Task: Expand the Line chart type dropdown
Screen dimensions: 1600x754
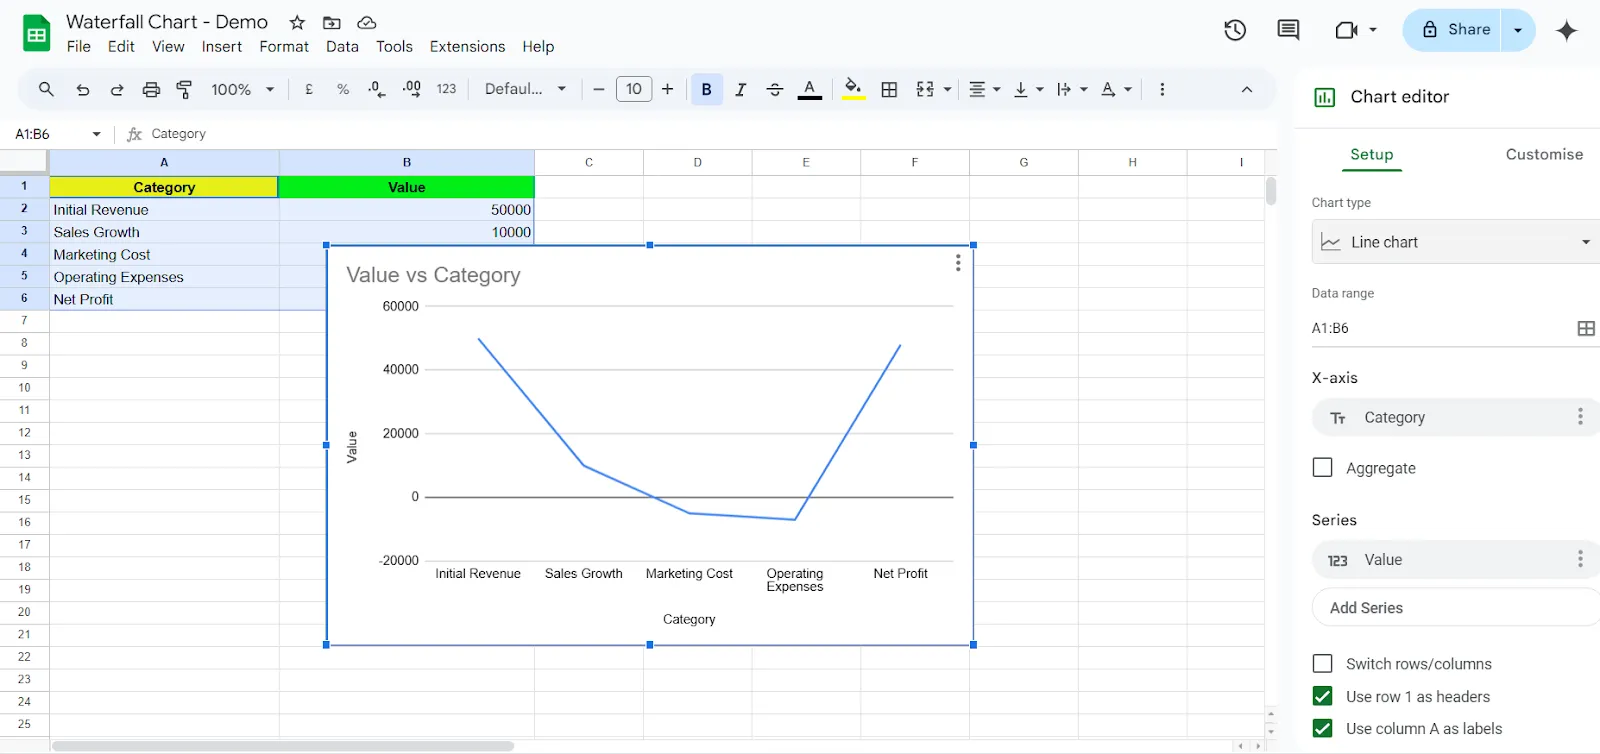Action: click(x=1456, y=242)
